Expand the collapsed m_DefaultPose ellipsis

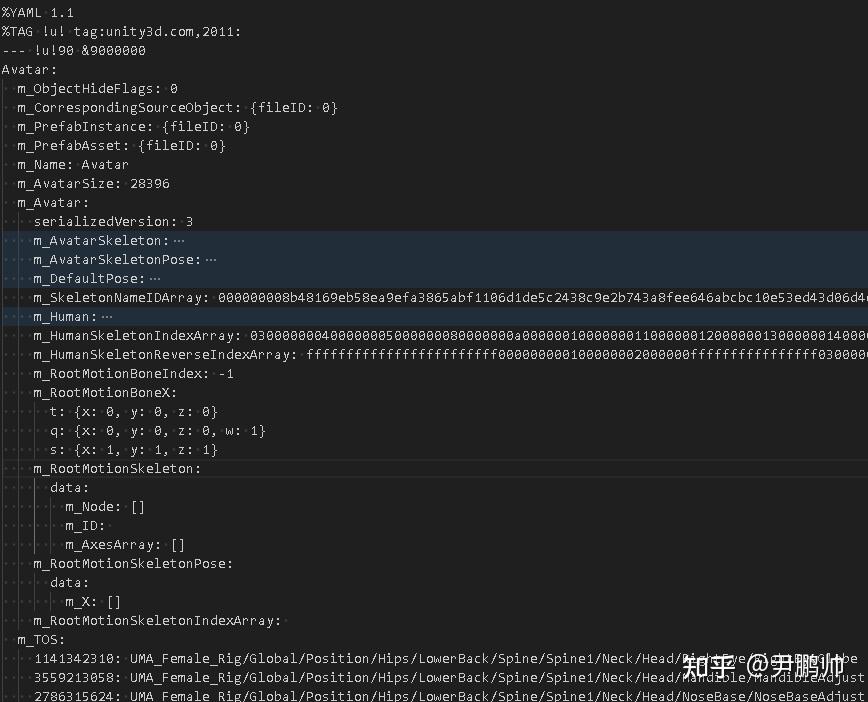click(154, 279)
